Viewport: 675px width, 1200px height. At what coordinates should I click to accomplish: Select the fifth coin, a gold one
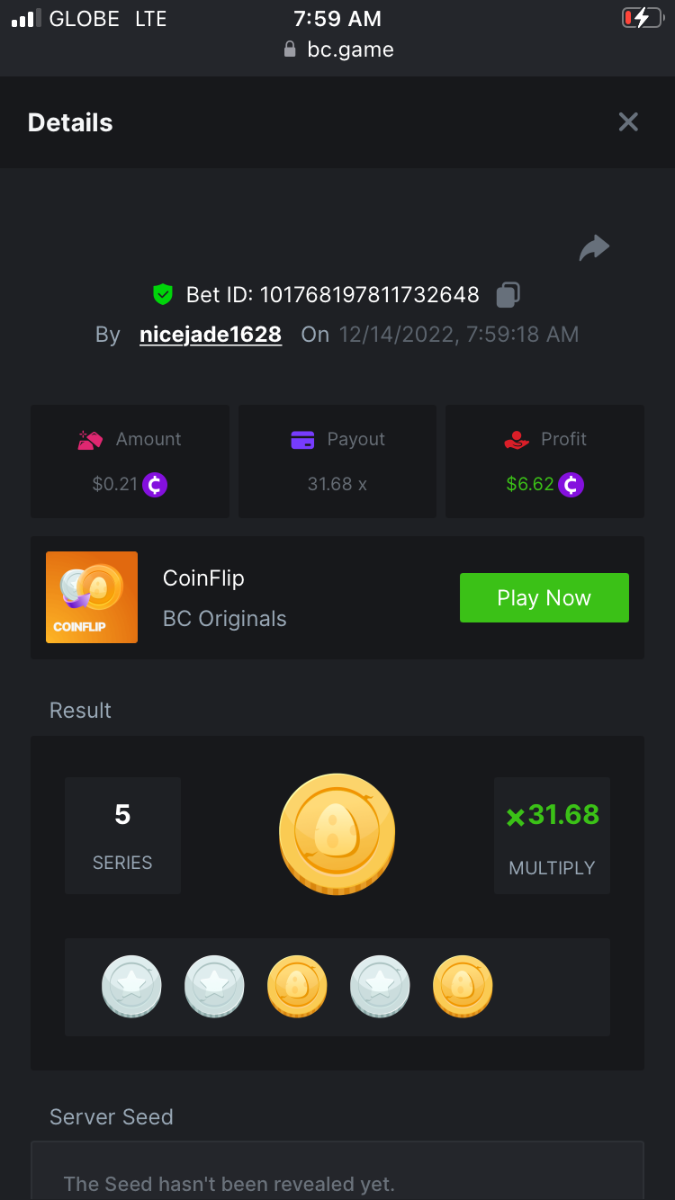pos(463,986)
